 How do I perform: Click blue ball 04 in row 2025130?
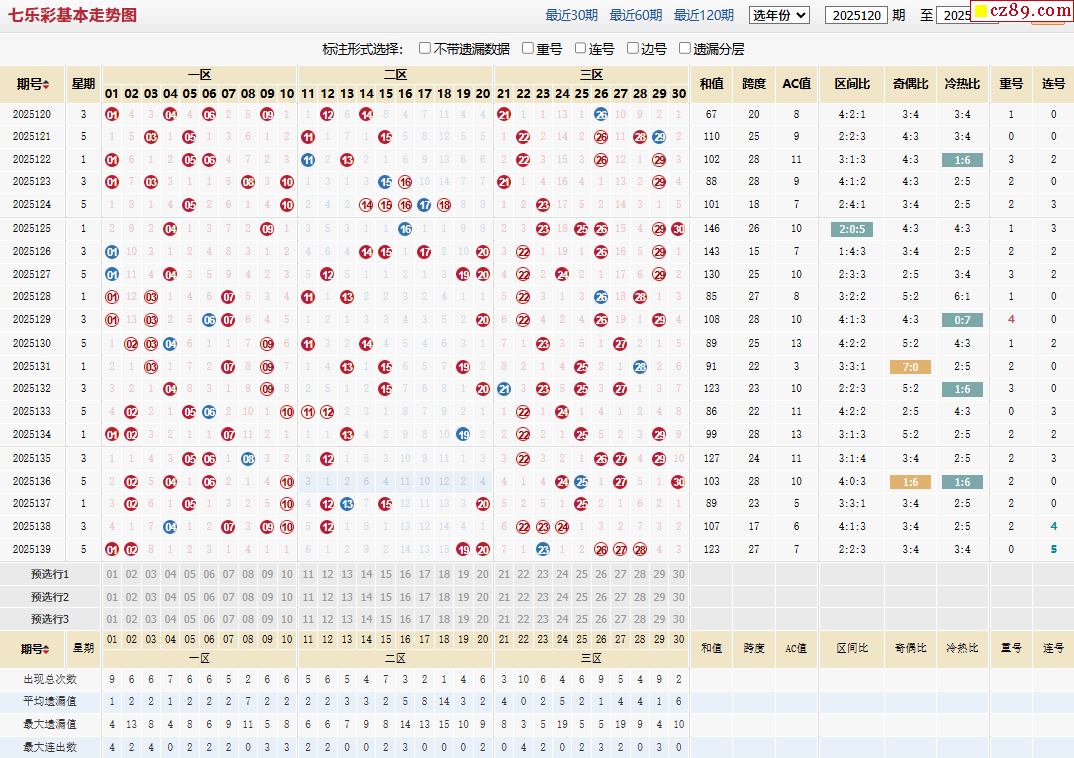[171, 344]
